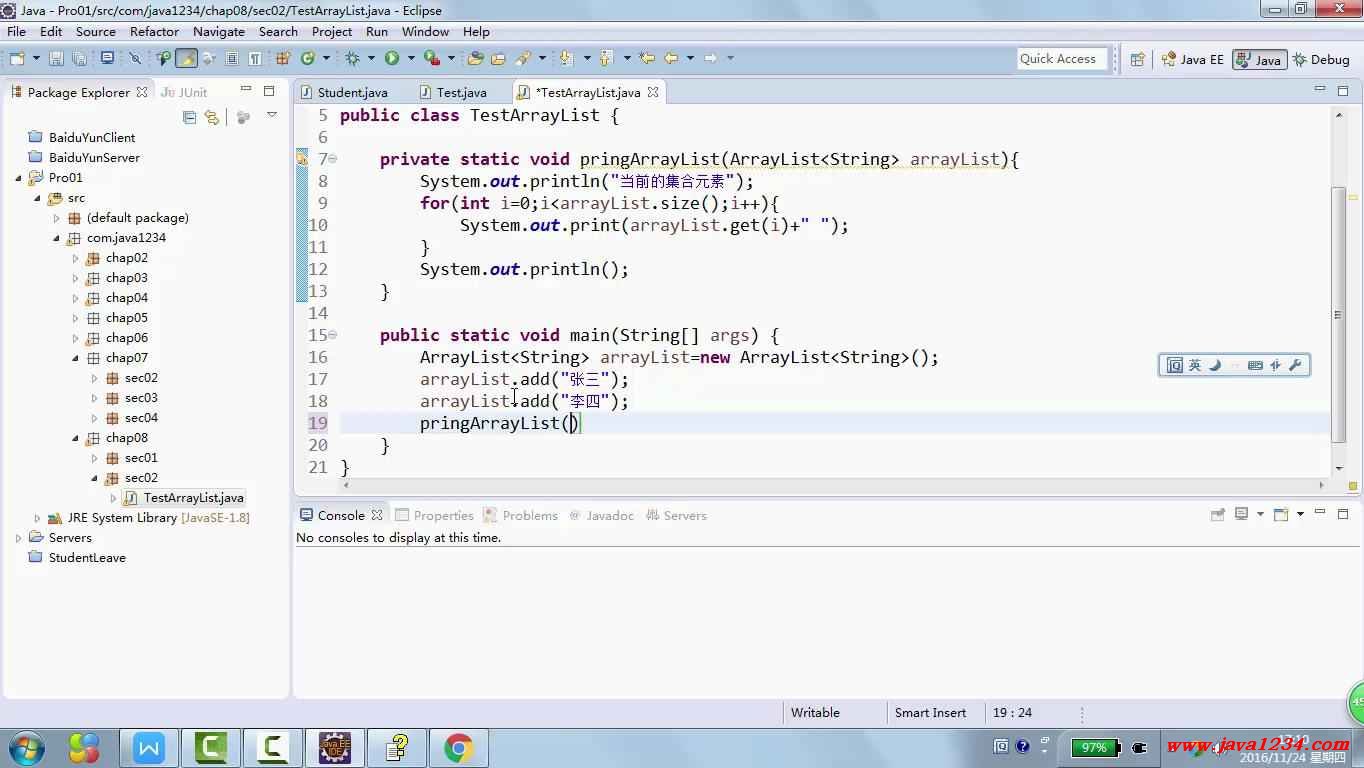Open the Refactor menu

pyautogui.click(x=154, y=31)
